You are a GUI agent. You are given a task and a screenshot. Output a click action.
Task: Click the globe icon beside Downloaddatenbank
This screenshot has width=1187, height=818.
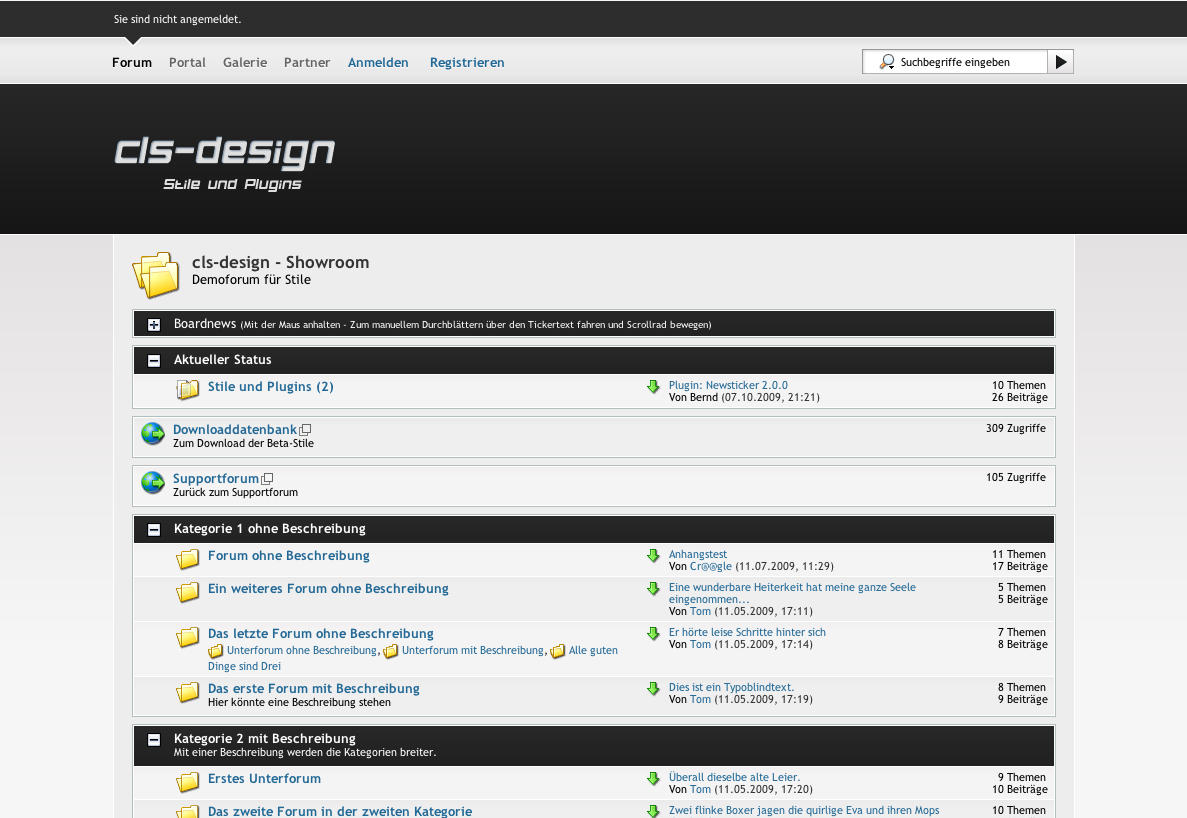tap(152, 434)
